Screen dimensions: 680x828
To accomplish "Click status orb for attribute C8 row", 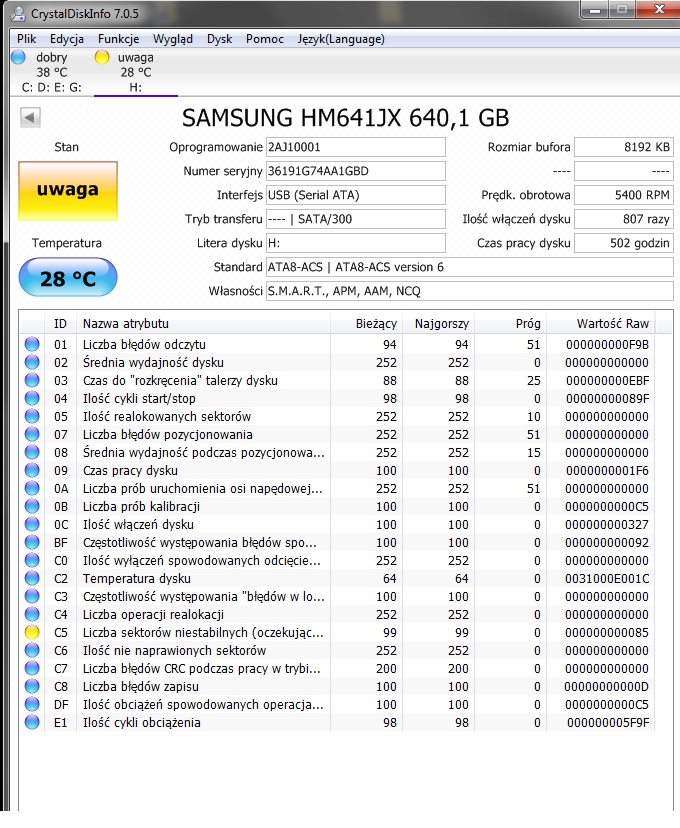I will tap(32, 686).
